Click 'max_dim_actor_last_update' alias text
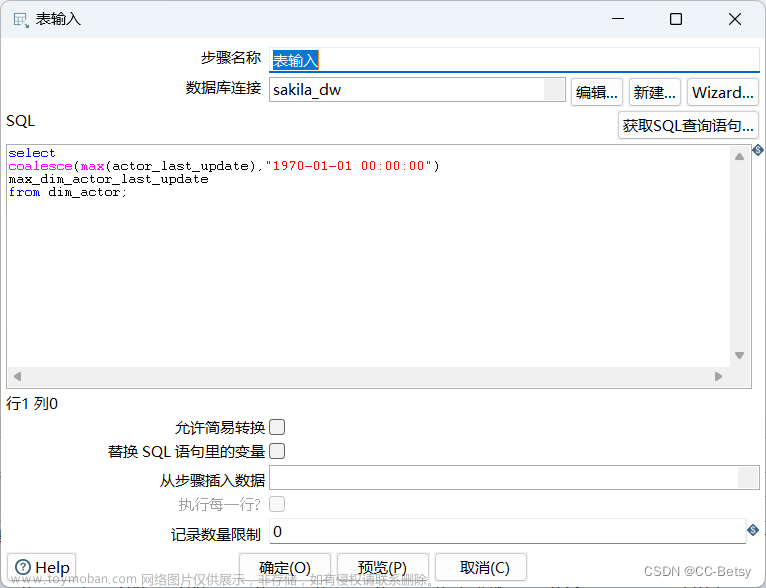Image resolution: width=766 pixels, height=588 pixels. (108, 179)
